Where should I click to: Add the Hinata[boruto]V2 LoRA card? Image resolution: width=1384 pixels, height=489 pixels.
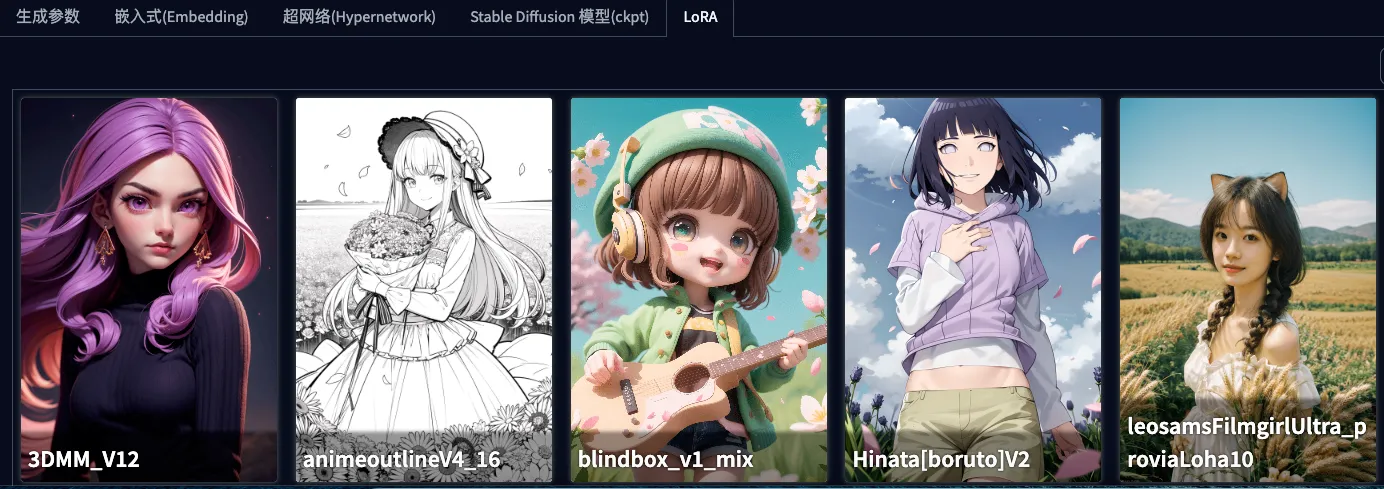[973, 290]
